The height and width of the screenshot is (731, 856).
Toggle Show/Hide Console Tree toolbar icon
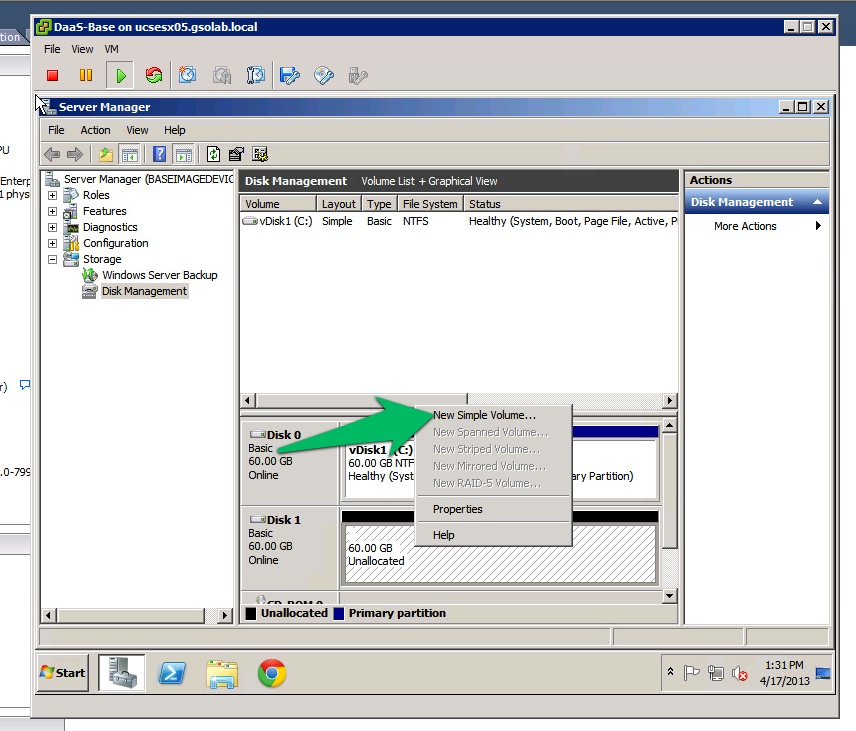pos(130,154)
